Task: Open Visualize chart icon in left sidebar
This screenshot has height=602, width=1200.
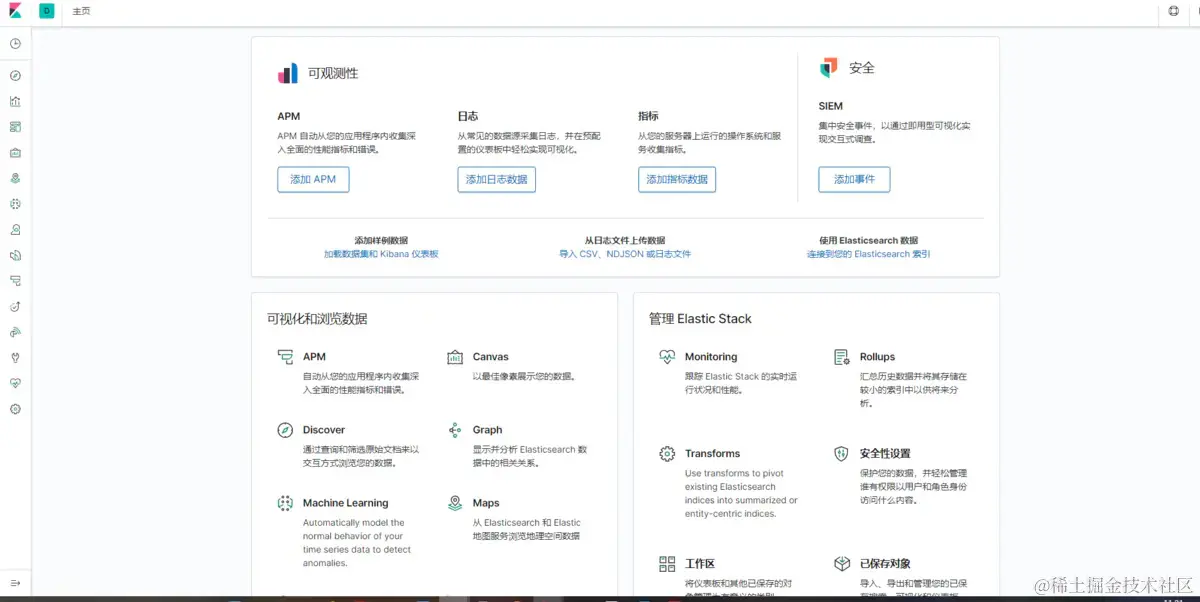Action: click(x=15, y=101)
